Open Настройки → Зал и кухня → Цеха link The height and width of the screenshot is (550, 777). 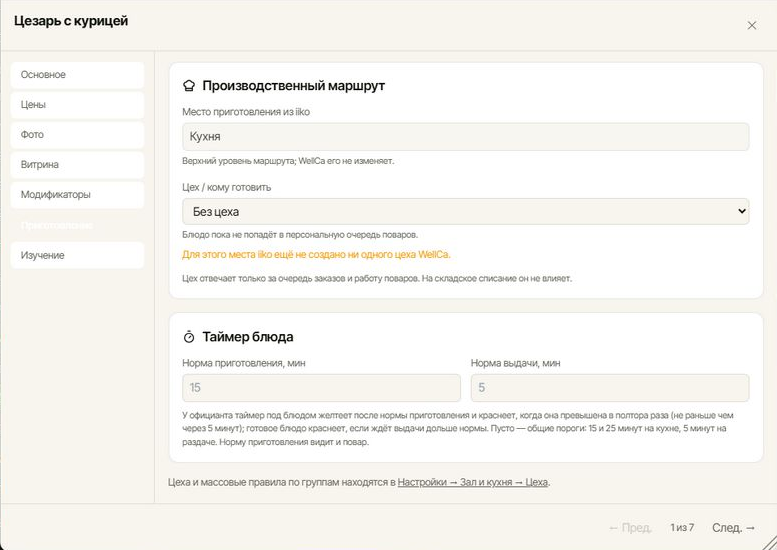pos(473,482)
